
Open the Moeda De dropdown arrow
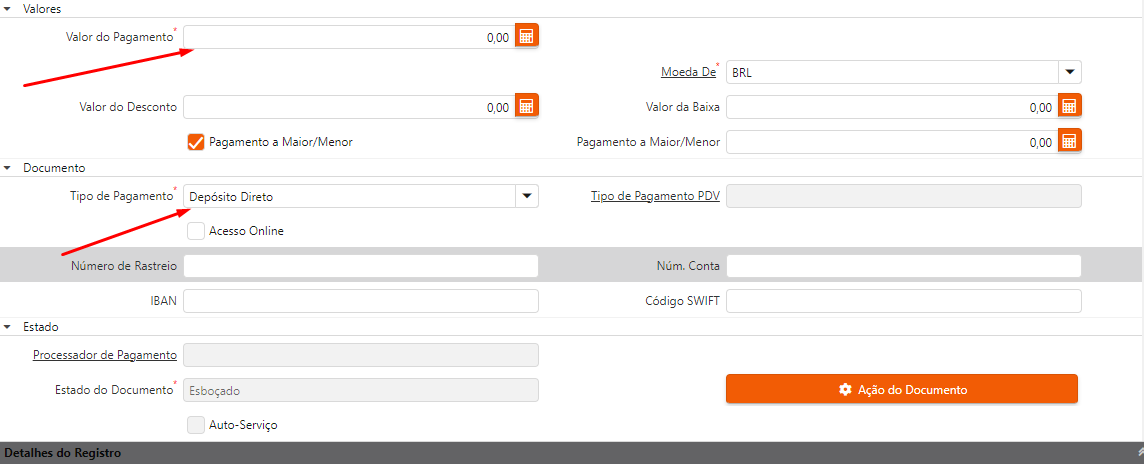click(x=1070, y=72)
